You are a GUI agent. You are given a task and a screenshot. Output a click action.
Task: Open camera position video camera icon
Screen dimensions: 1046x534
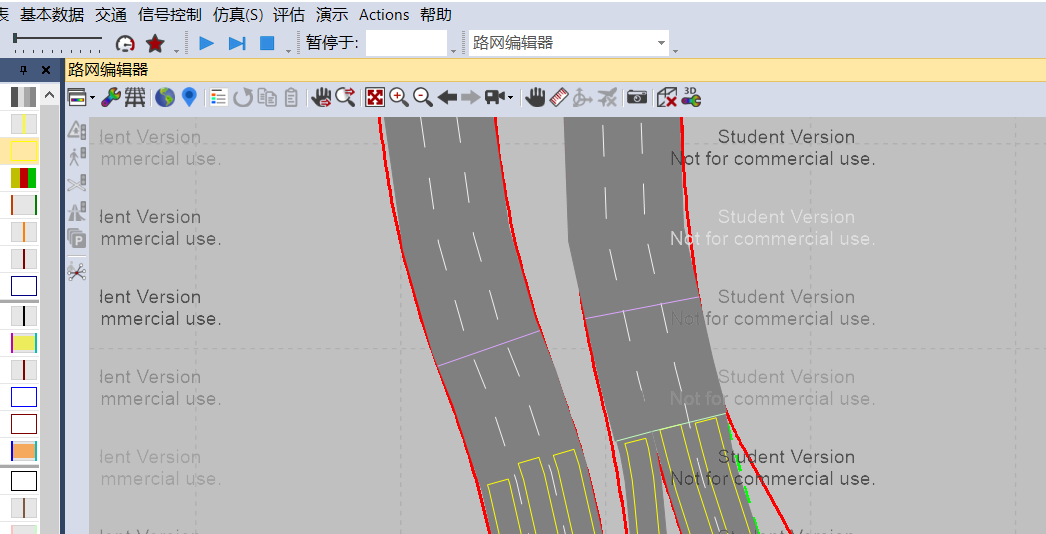[x=495, y=97]
